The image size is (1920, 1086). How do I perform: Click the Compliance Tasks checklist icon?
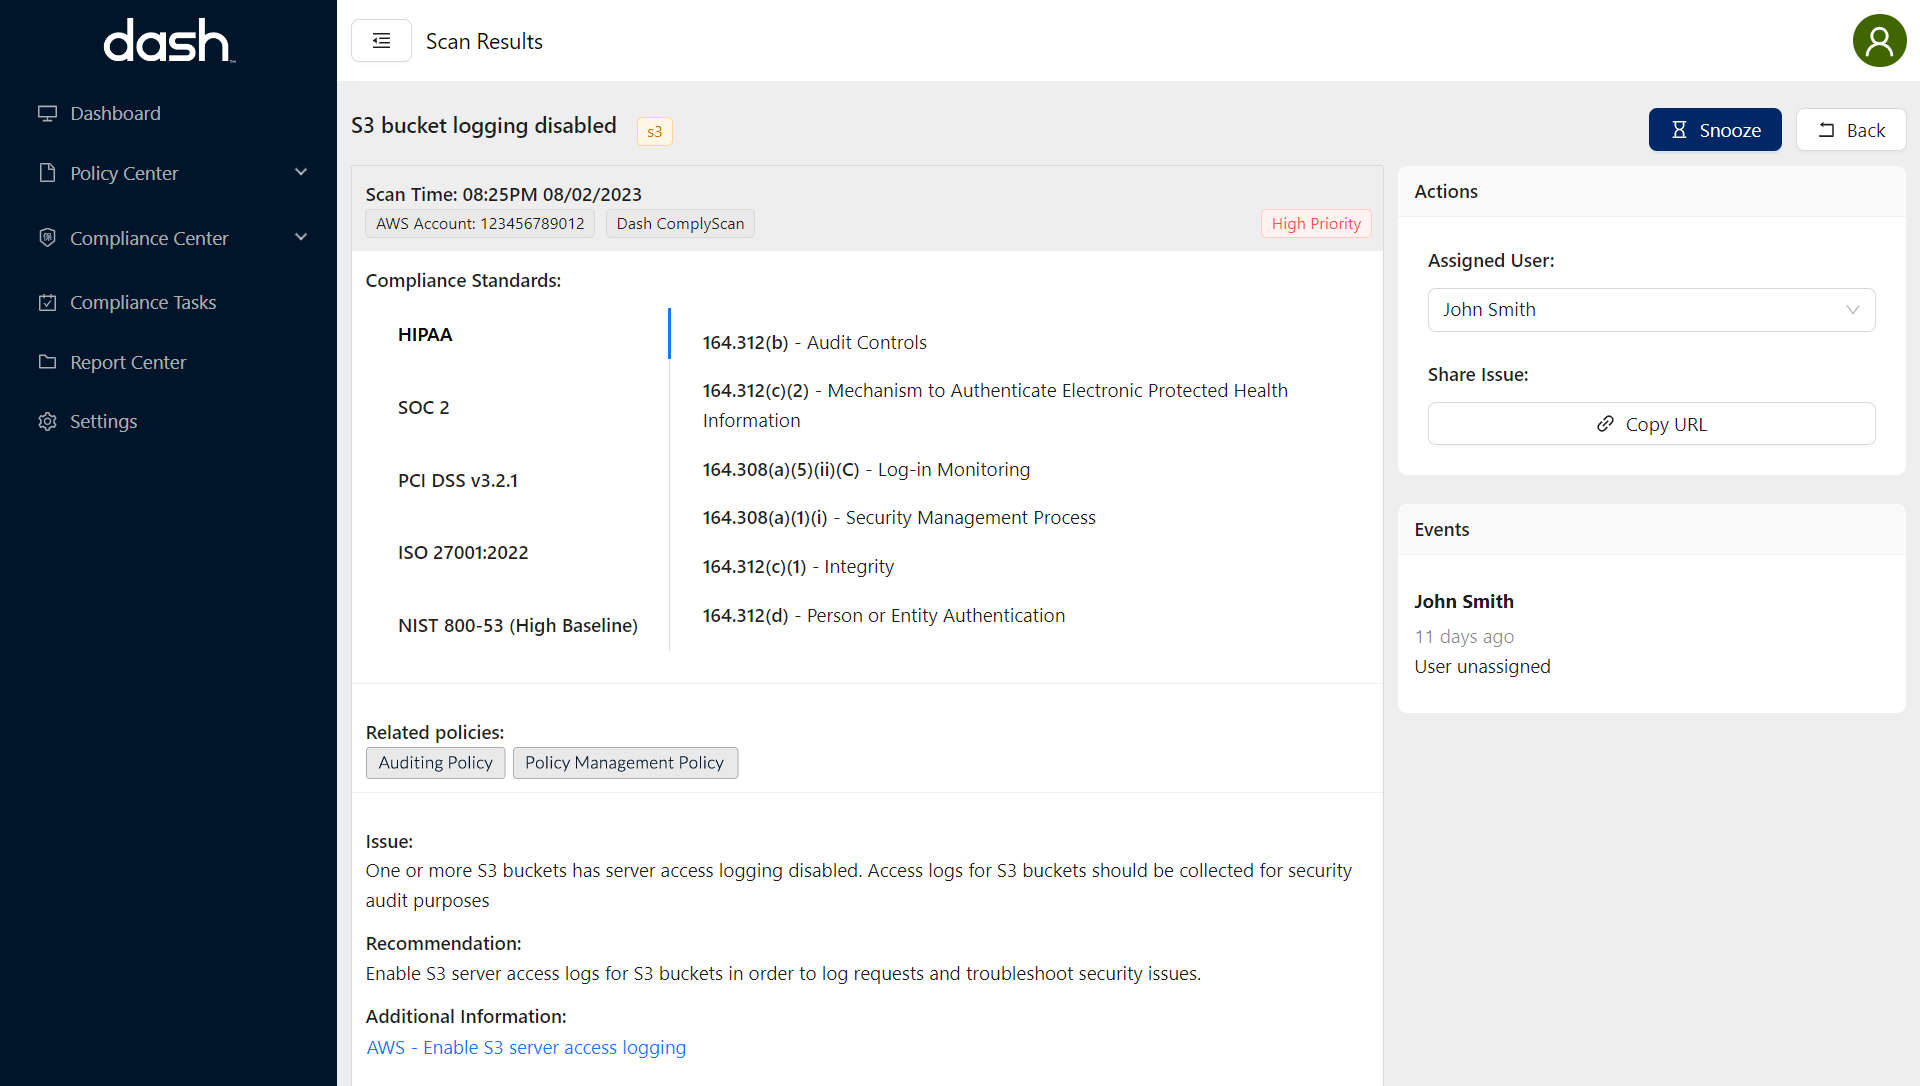pyautogui.click(x=47, y=302)
